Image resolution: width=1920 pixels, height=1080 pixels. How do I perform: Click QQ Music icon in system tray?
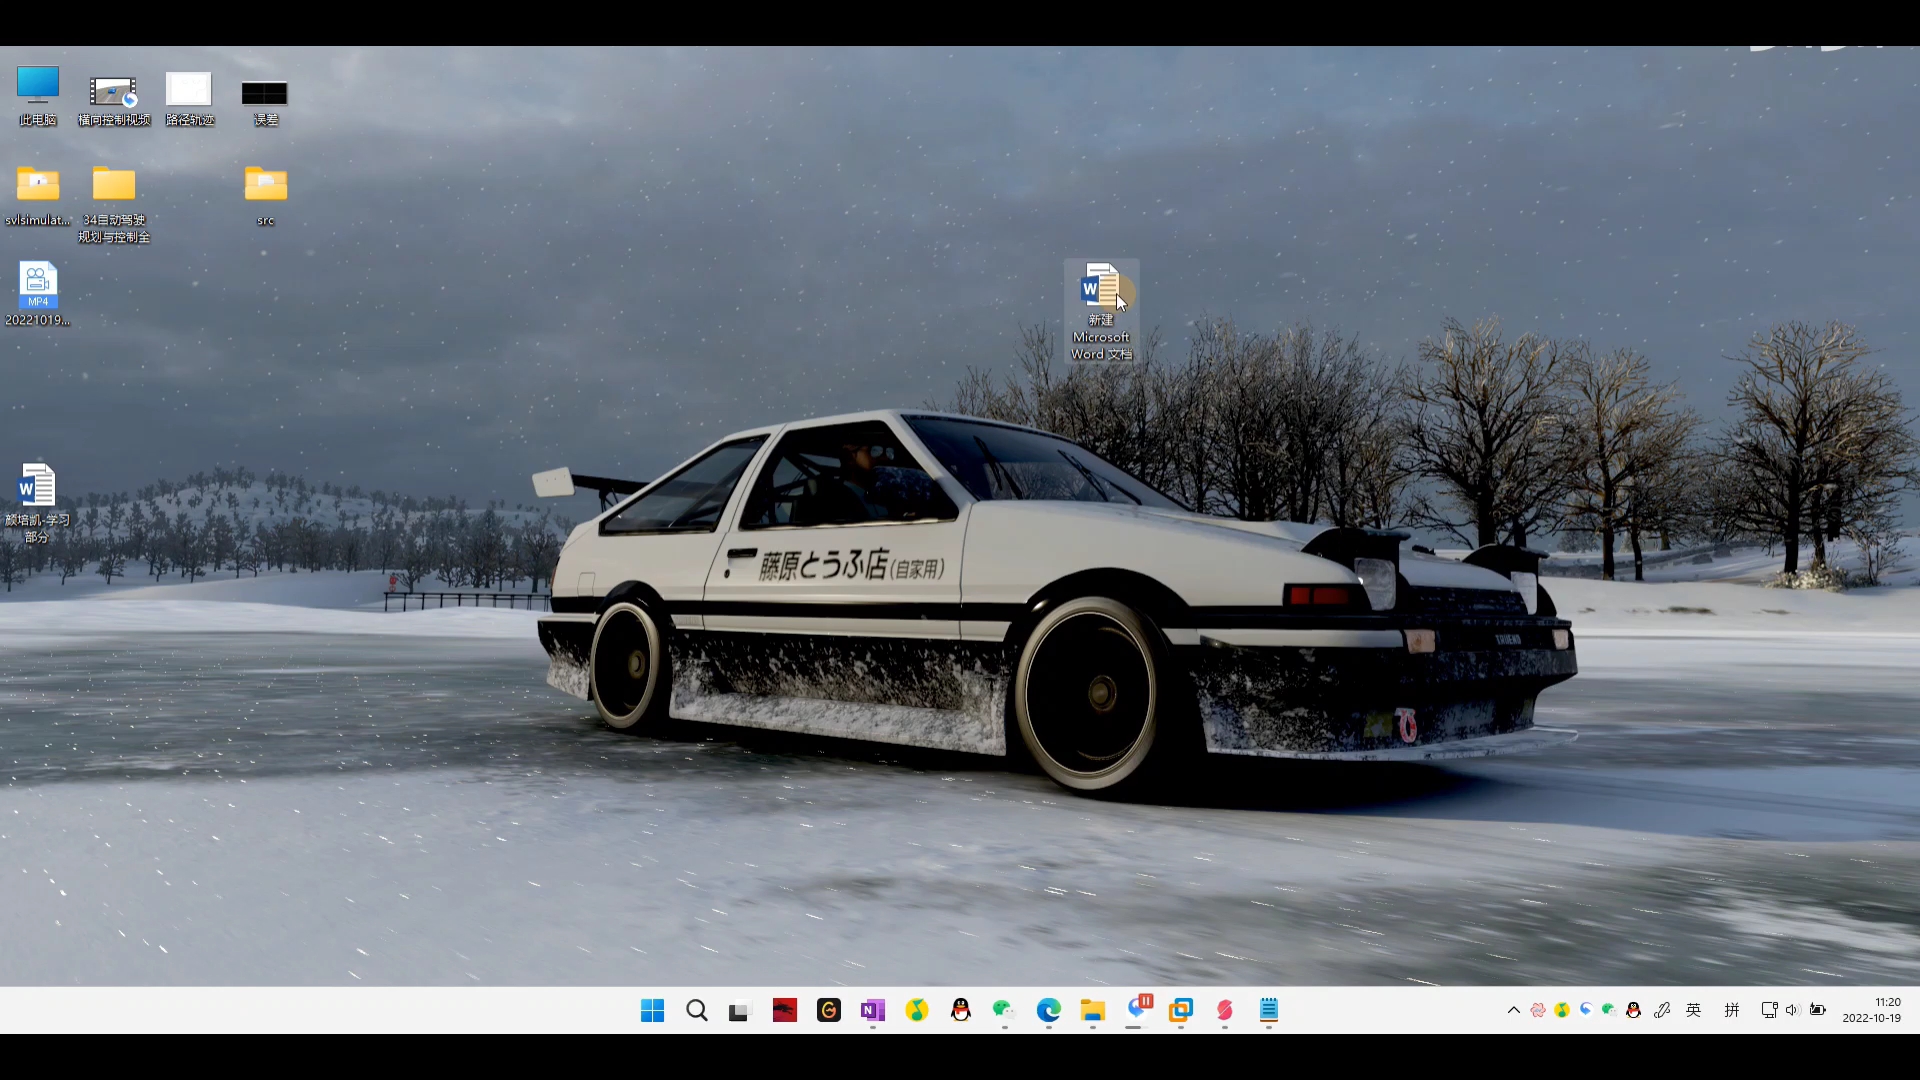coord(1562,1011)
